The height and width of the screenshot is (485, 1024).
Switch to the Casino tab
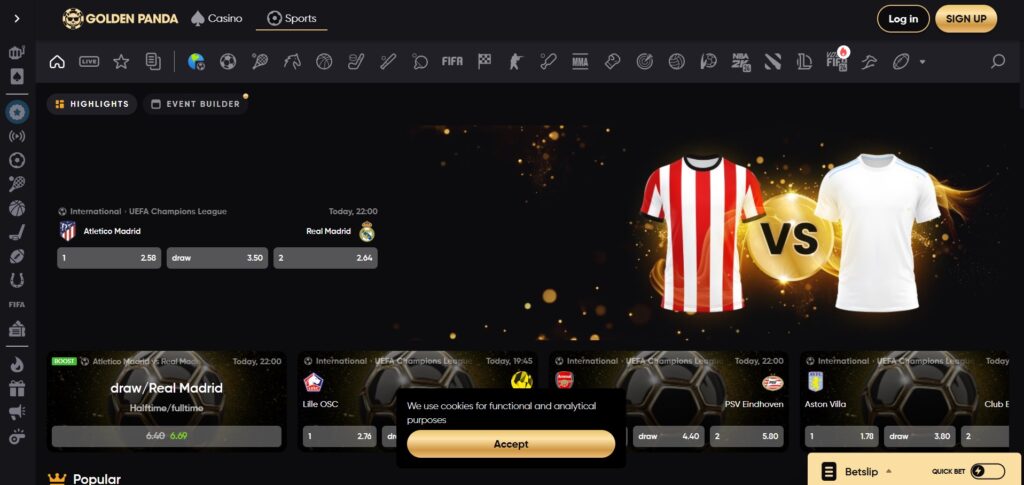pyautogui.click(x=215, y=18)
